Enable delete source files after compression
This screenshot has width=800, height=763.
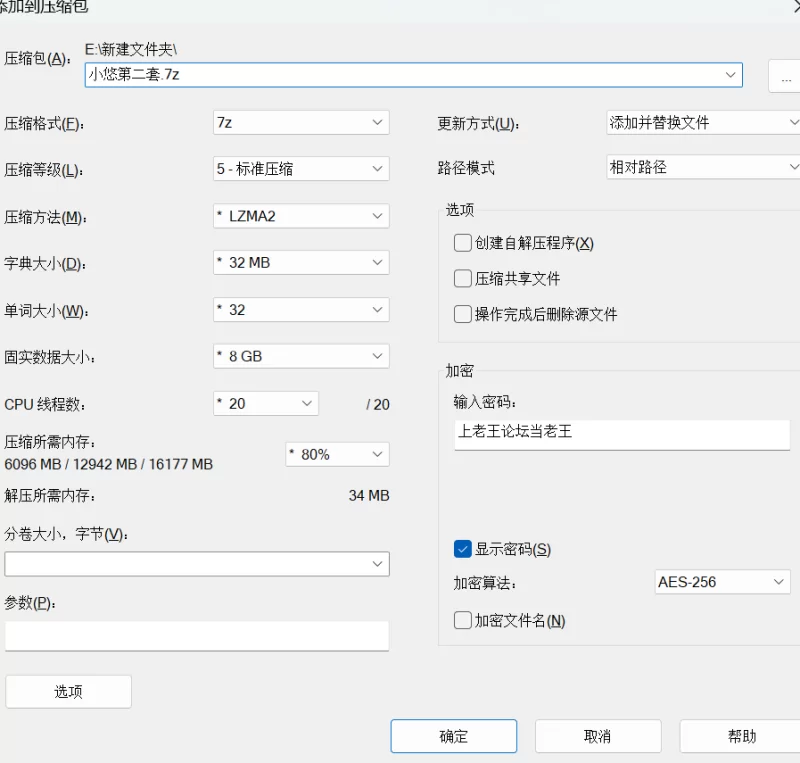pos(462,314)
